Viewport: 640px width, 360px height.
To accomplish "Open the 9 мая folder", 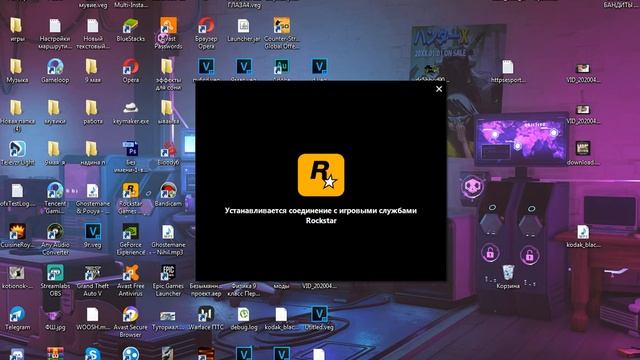I will click(x=93, y=71).
